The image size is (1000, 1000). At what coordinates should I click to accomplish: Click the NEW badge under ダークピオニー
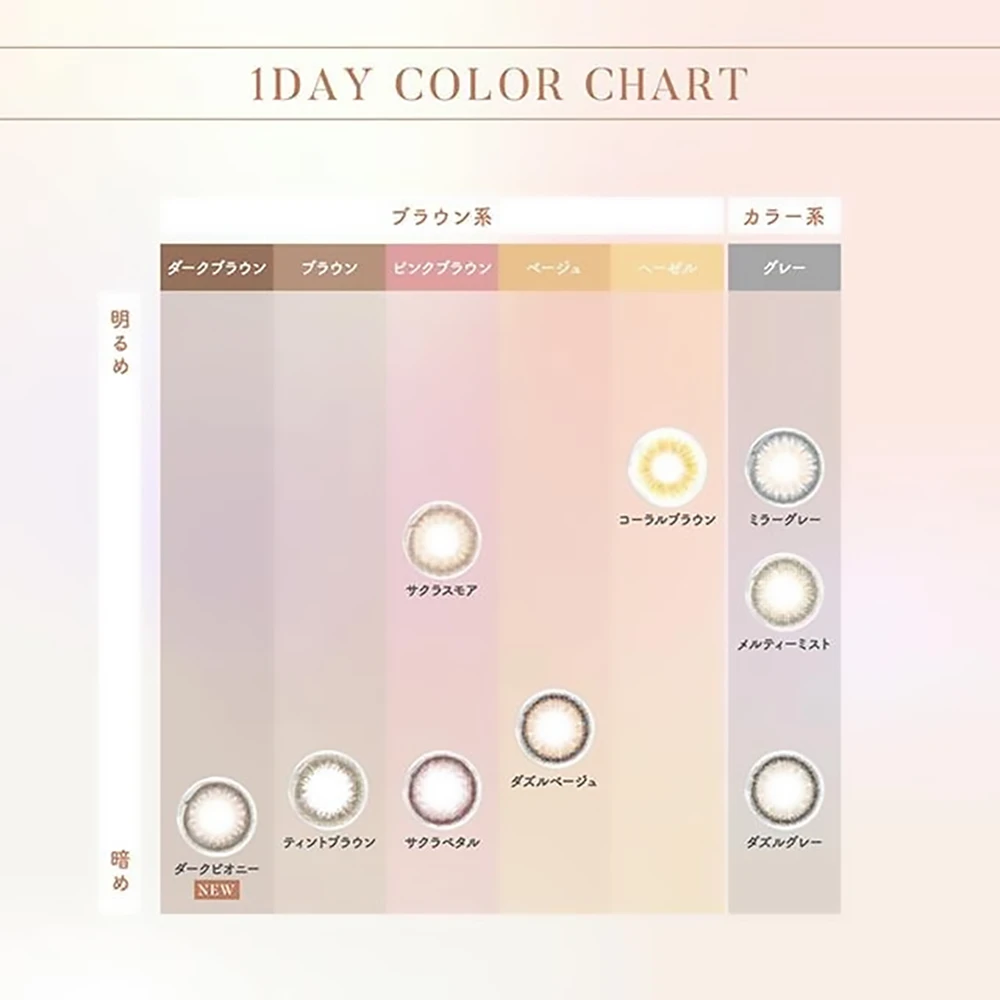(x=216, y=889)
